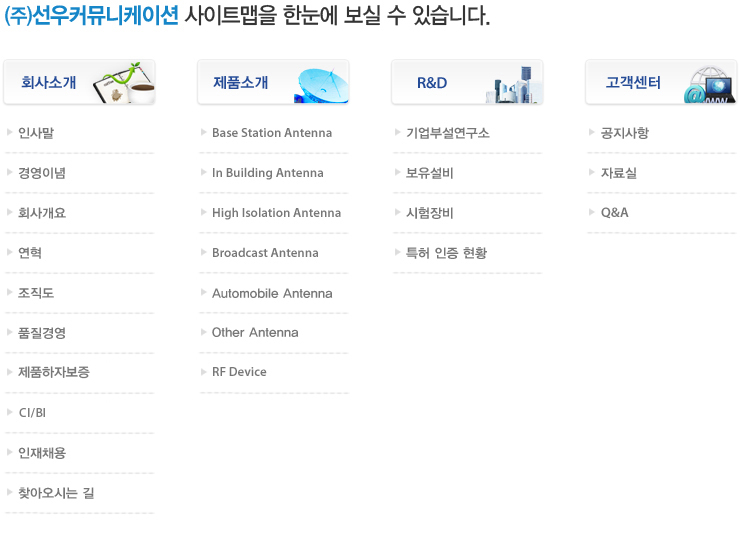The height and width of the screenshot is (550, 740).
Task: Click the arrow bullet beside CI/BI
Action: 9,412
